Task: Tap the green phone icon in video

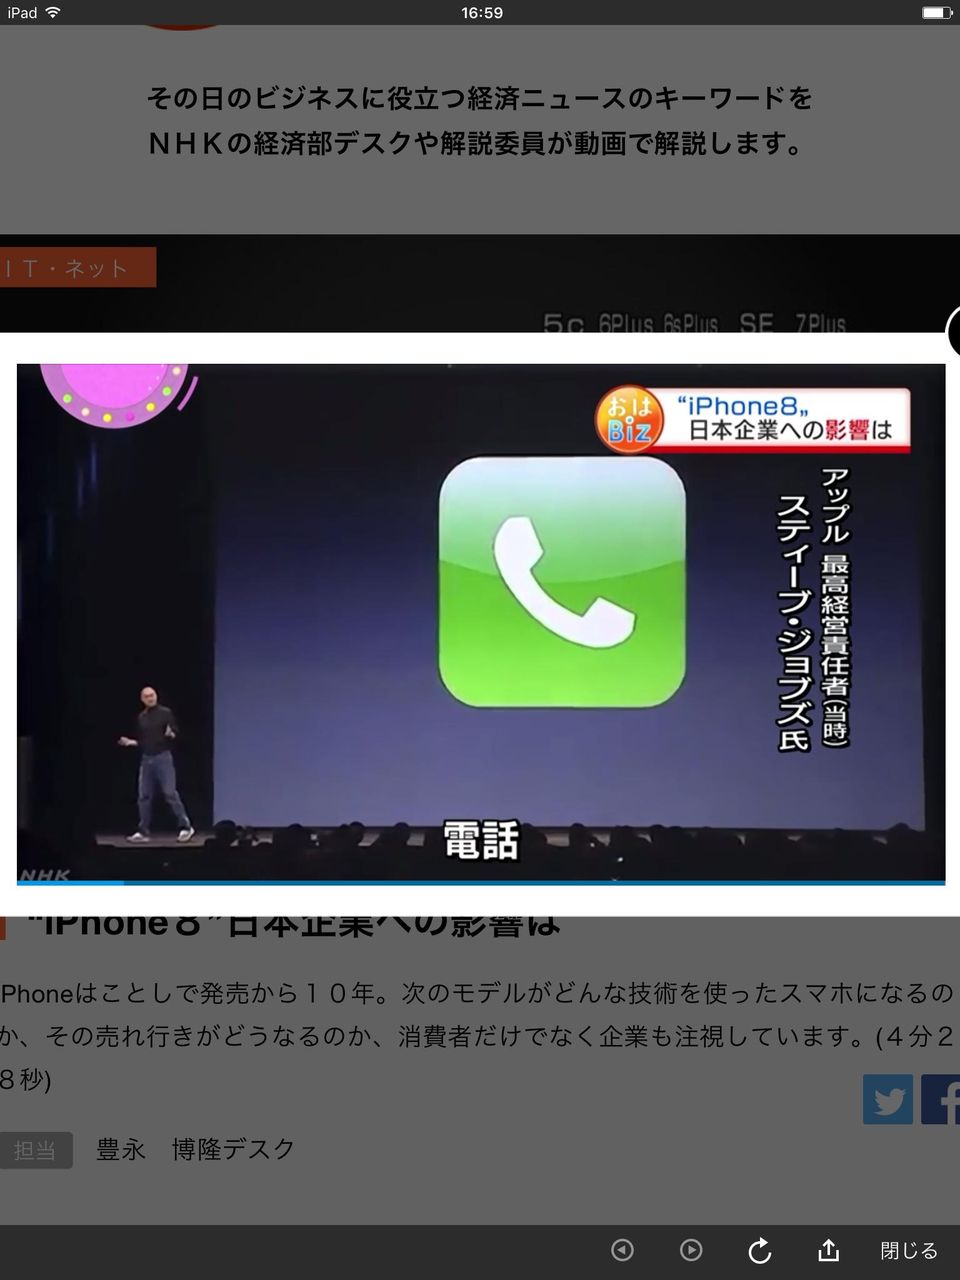Action: coord(563,582)
